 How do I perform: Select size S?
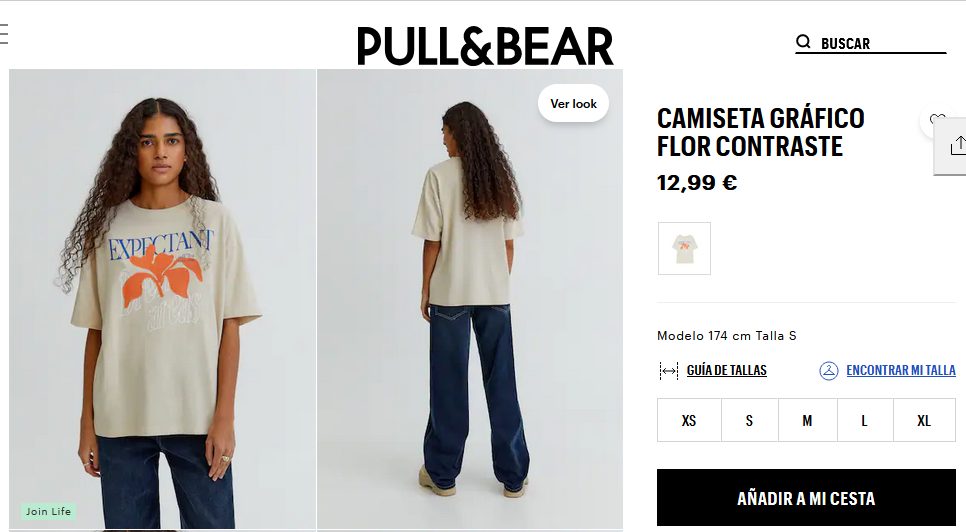[750, 420]
